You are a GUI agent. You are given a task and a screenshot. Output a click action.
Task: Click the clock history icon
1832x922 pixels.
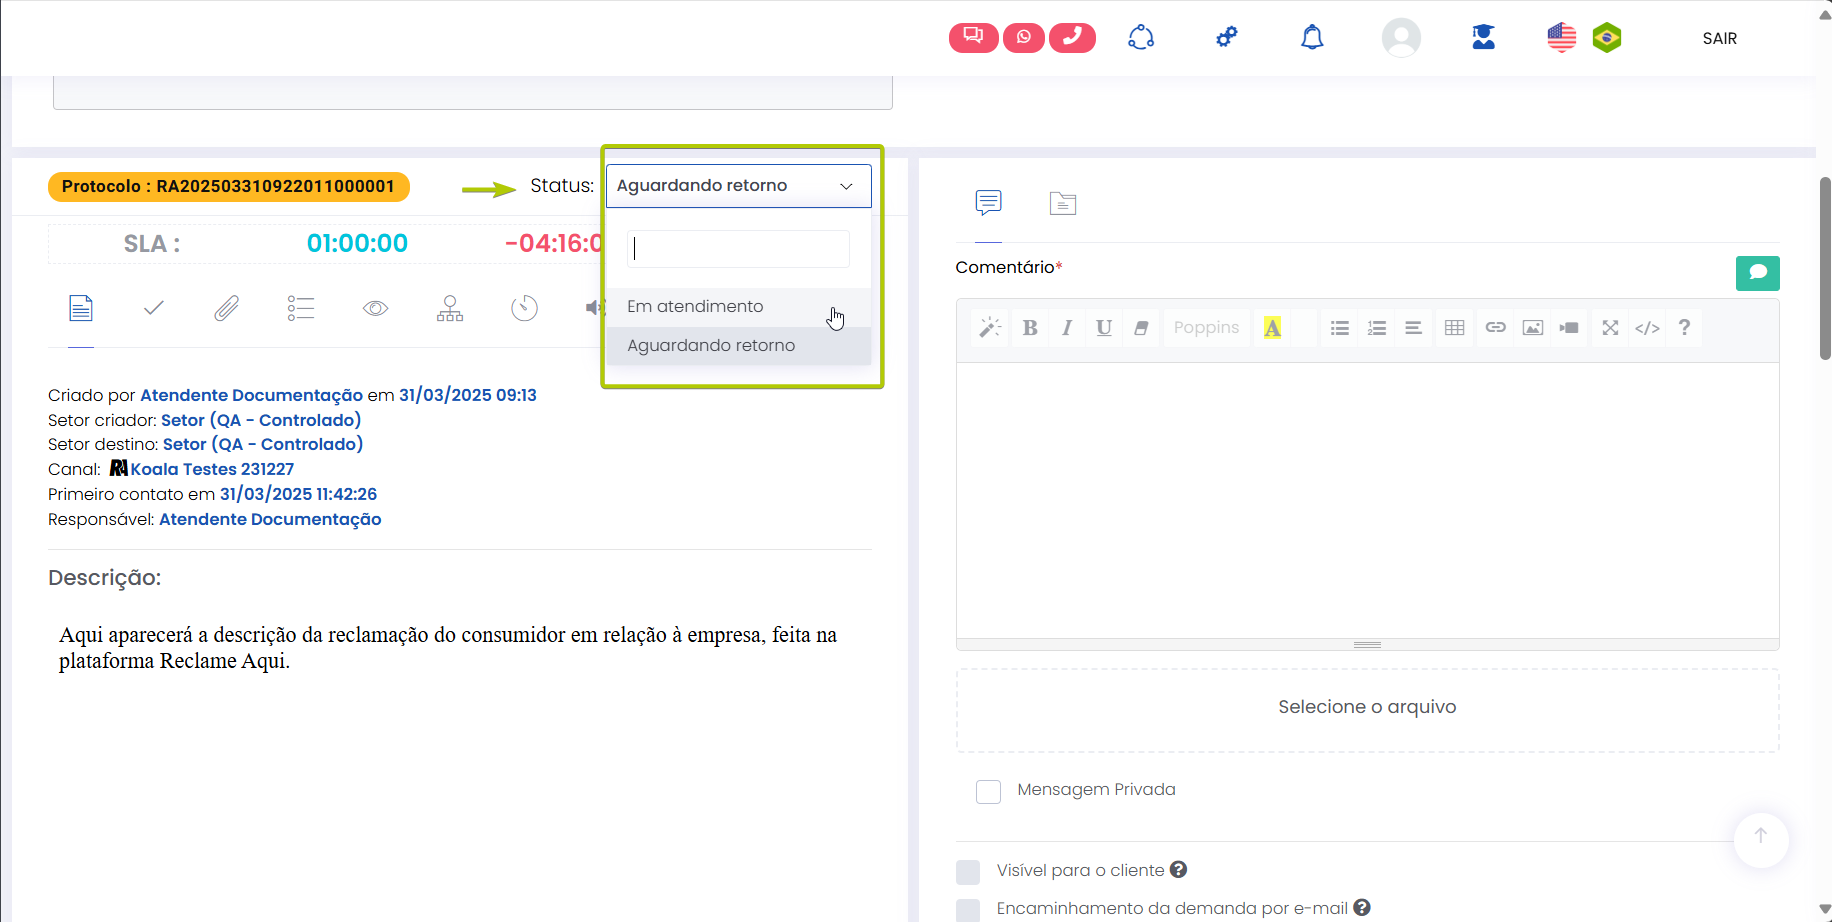click(x=524, y=308)
